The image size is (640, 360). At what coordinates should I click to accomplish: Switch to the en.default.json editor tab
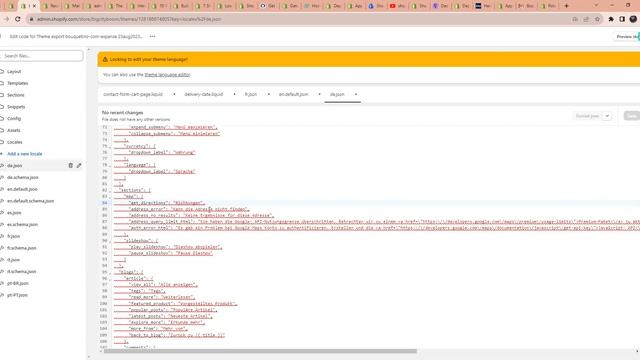(293, 94)
